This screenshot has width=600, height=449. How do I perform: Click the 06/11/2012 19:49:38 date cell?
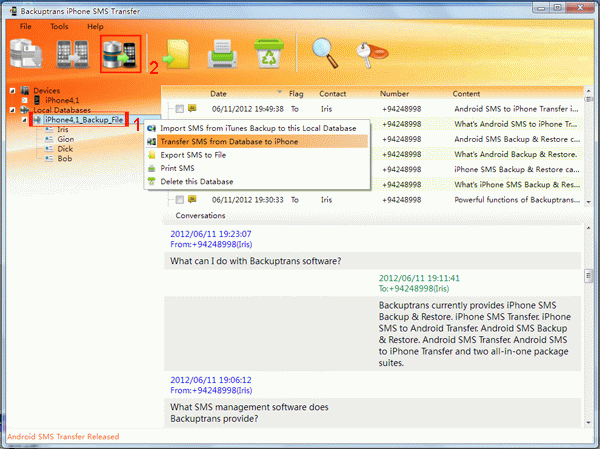tap(248, 109)
